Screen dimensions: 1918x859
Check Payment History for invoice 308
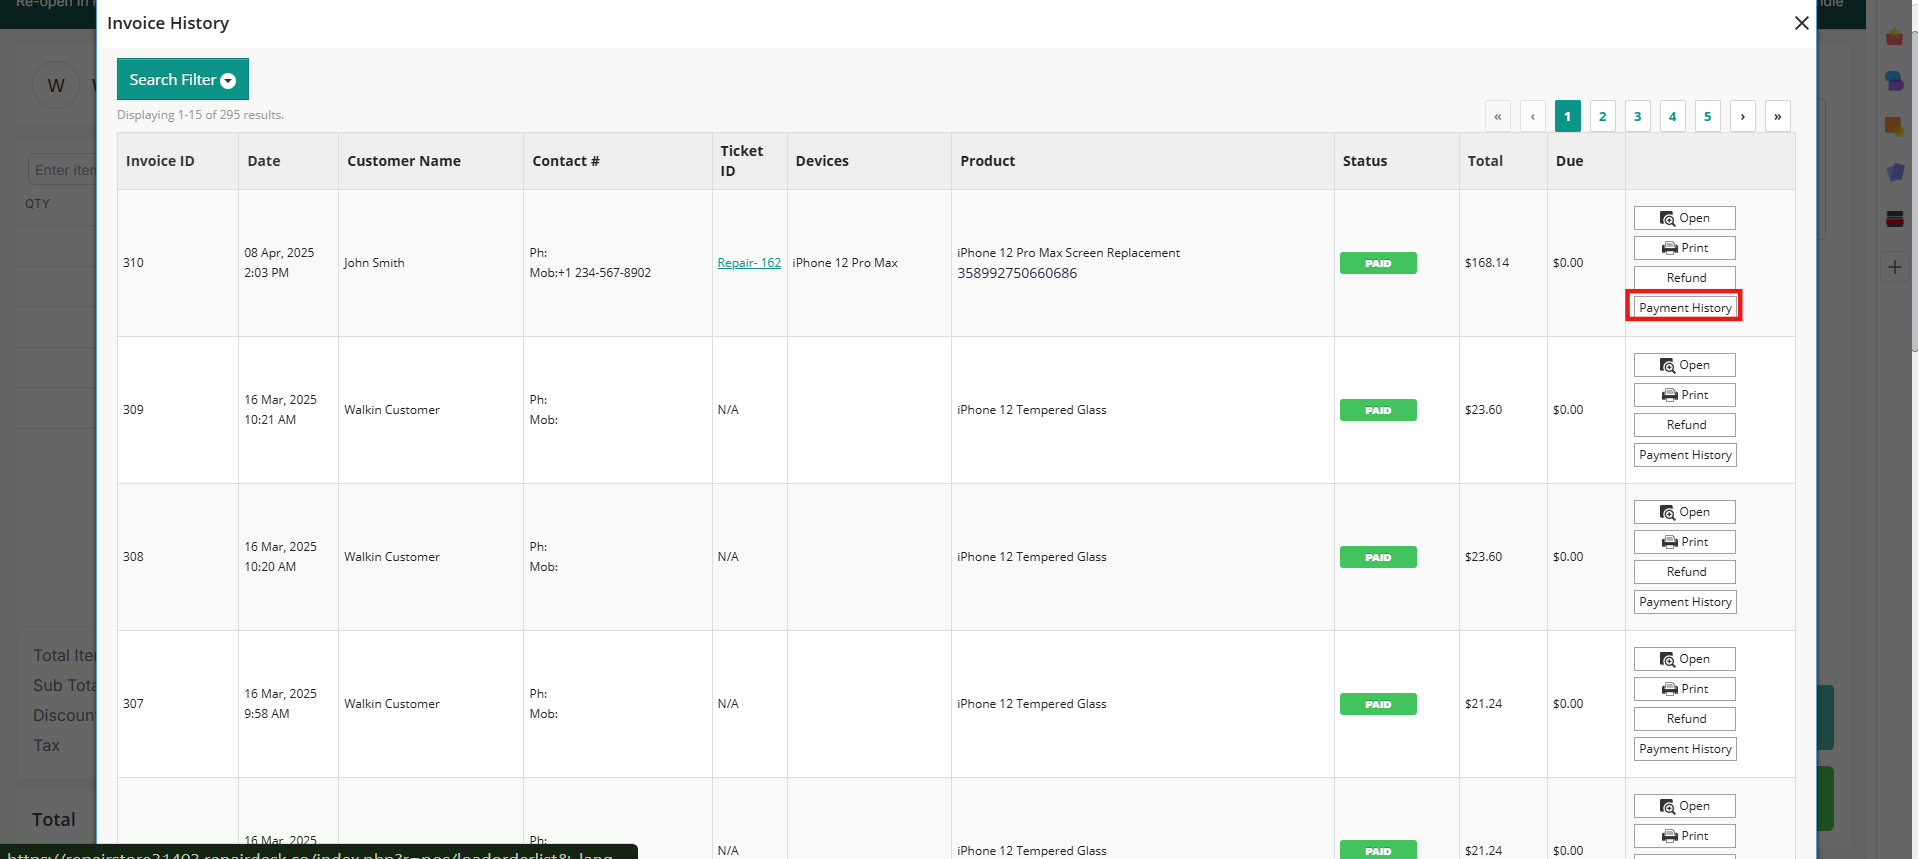tap(1685, 602)
